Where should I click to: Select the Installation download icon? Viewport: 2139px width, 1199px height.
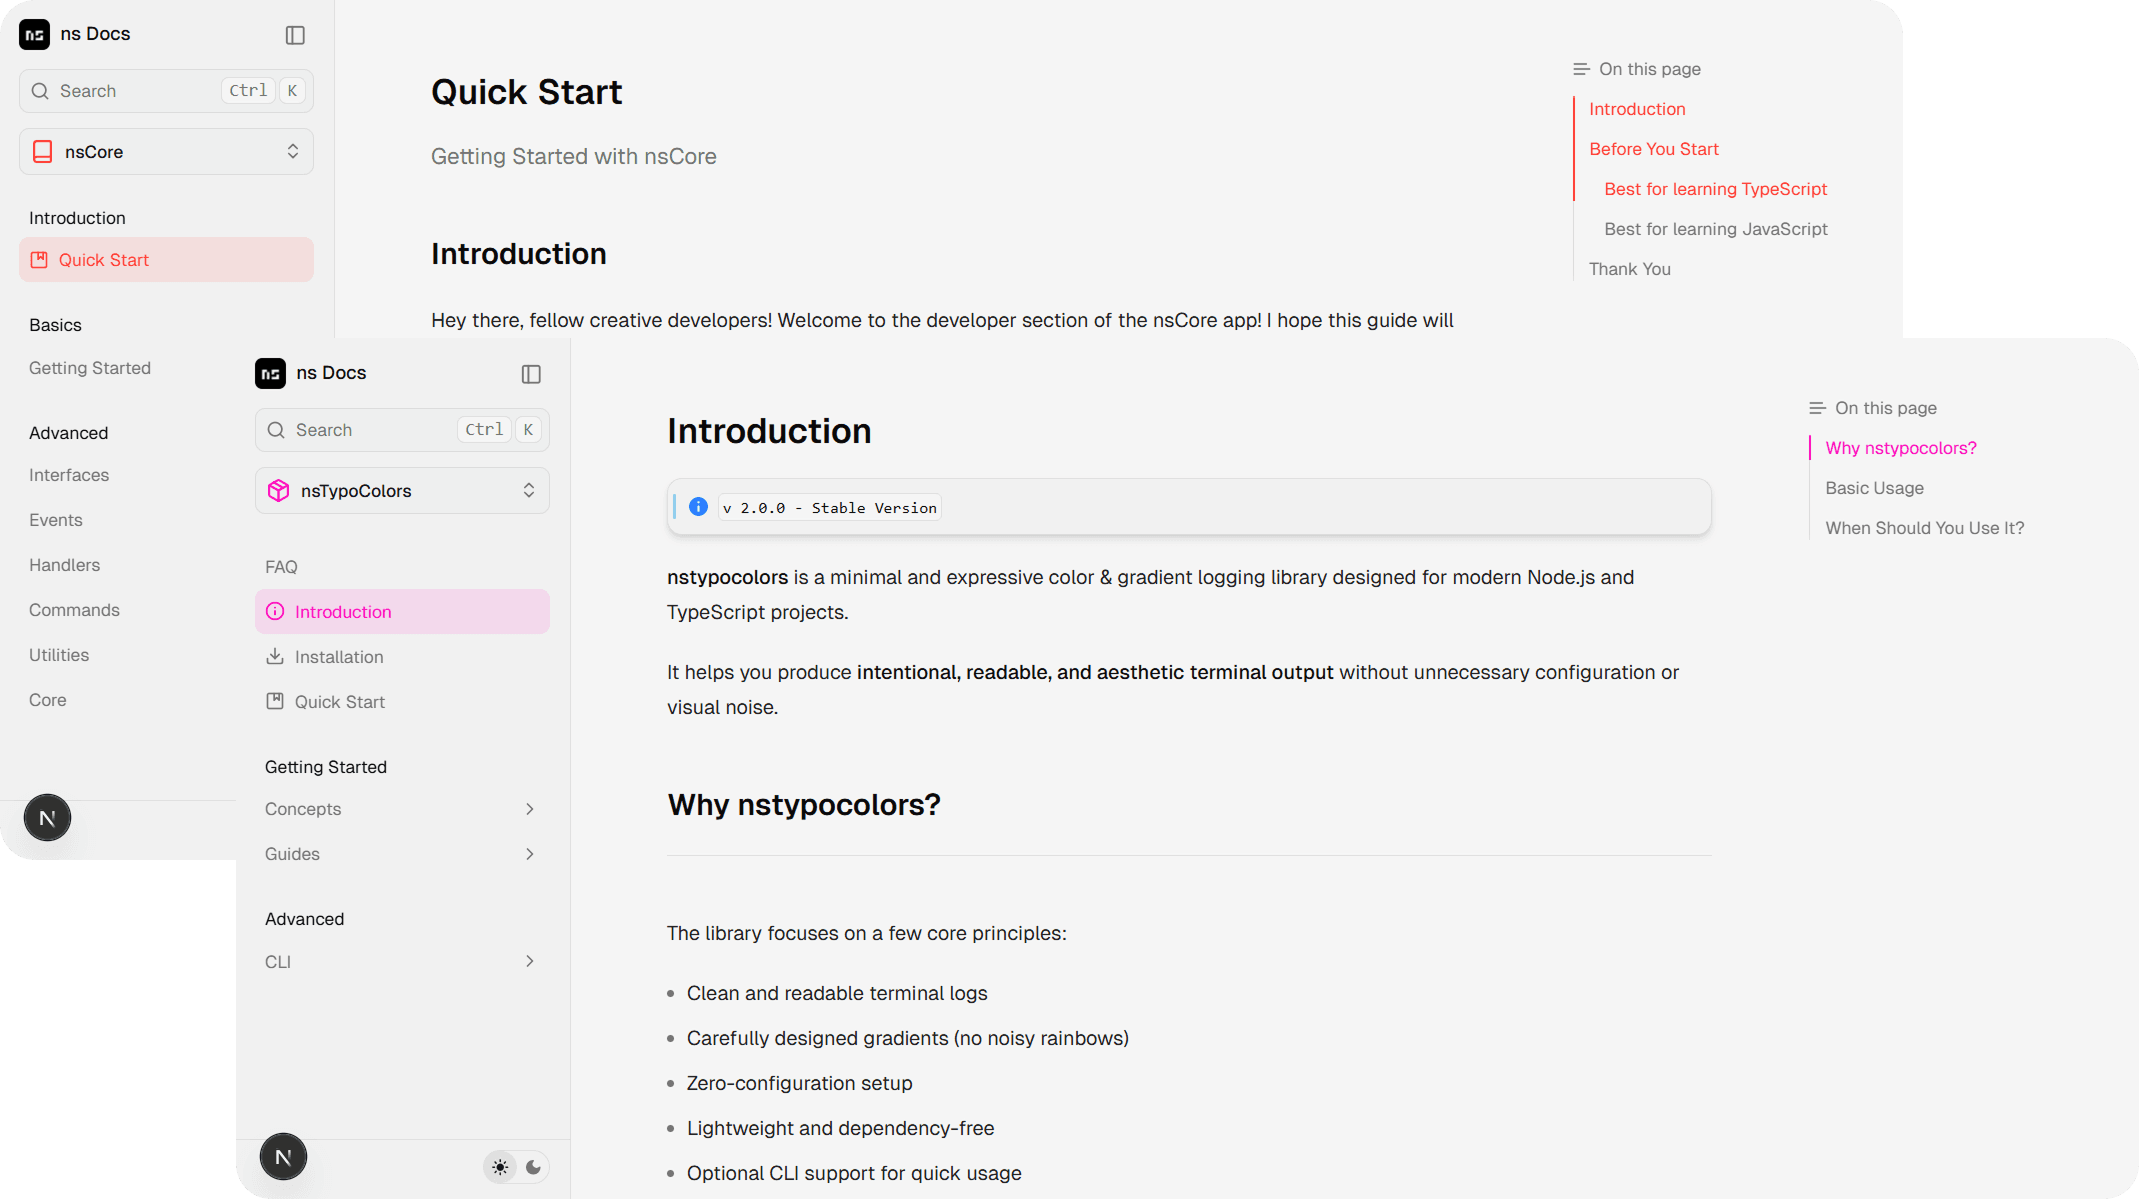(275, 656)
